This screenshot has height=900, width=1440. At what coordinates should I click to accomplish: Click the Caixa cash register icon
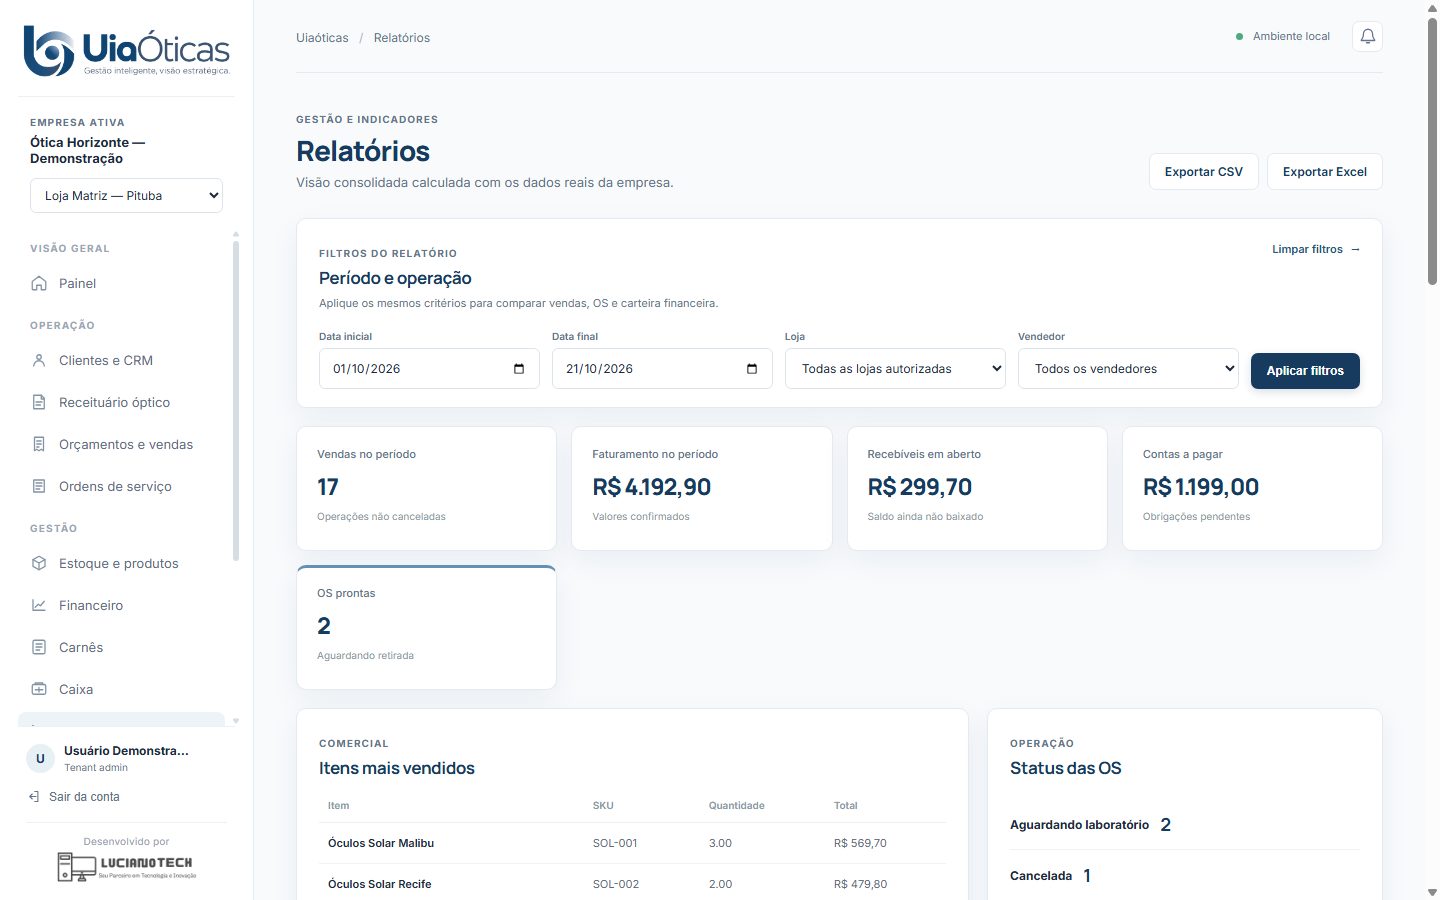click(39, 690)
